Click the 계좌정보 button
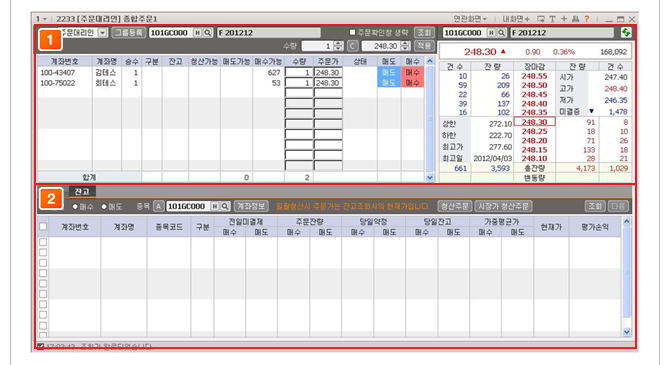Image resolution: width=670 pixels, height=365 pixels. 251,206
